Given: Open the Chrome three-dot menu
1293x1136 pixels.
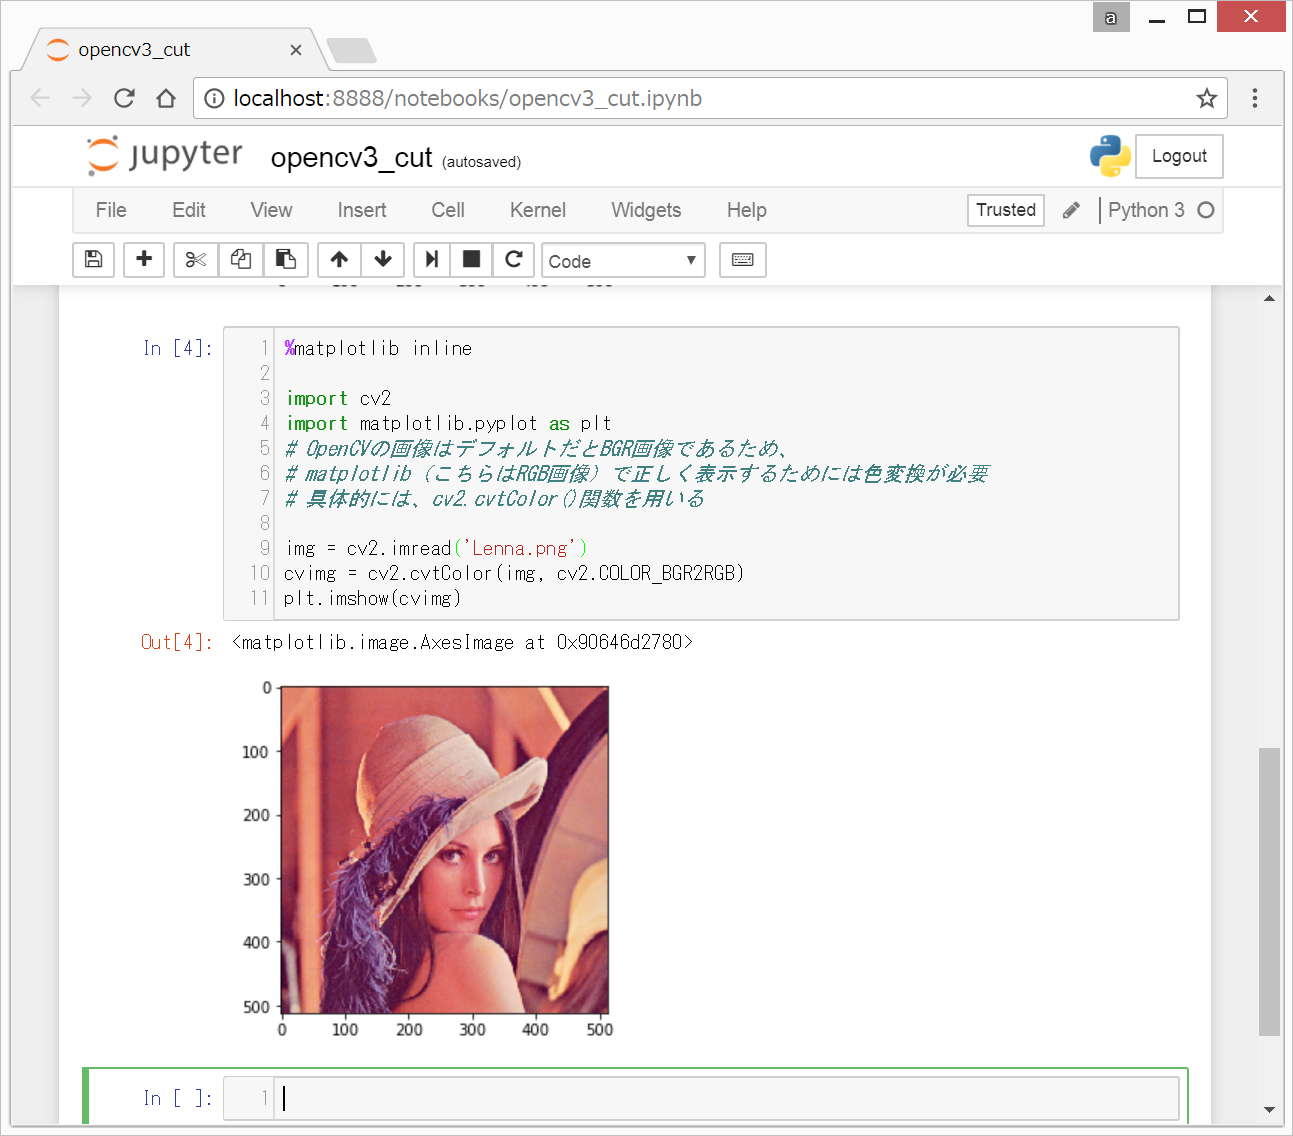Looking at the screenshot, I should point(1255,98).
